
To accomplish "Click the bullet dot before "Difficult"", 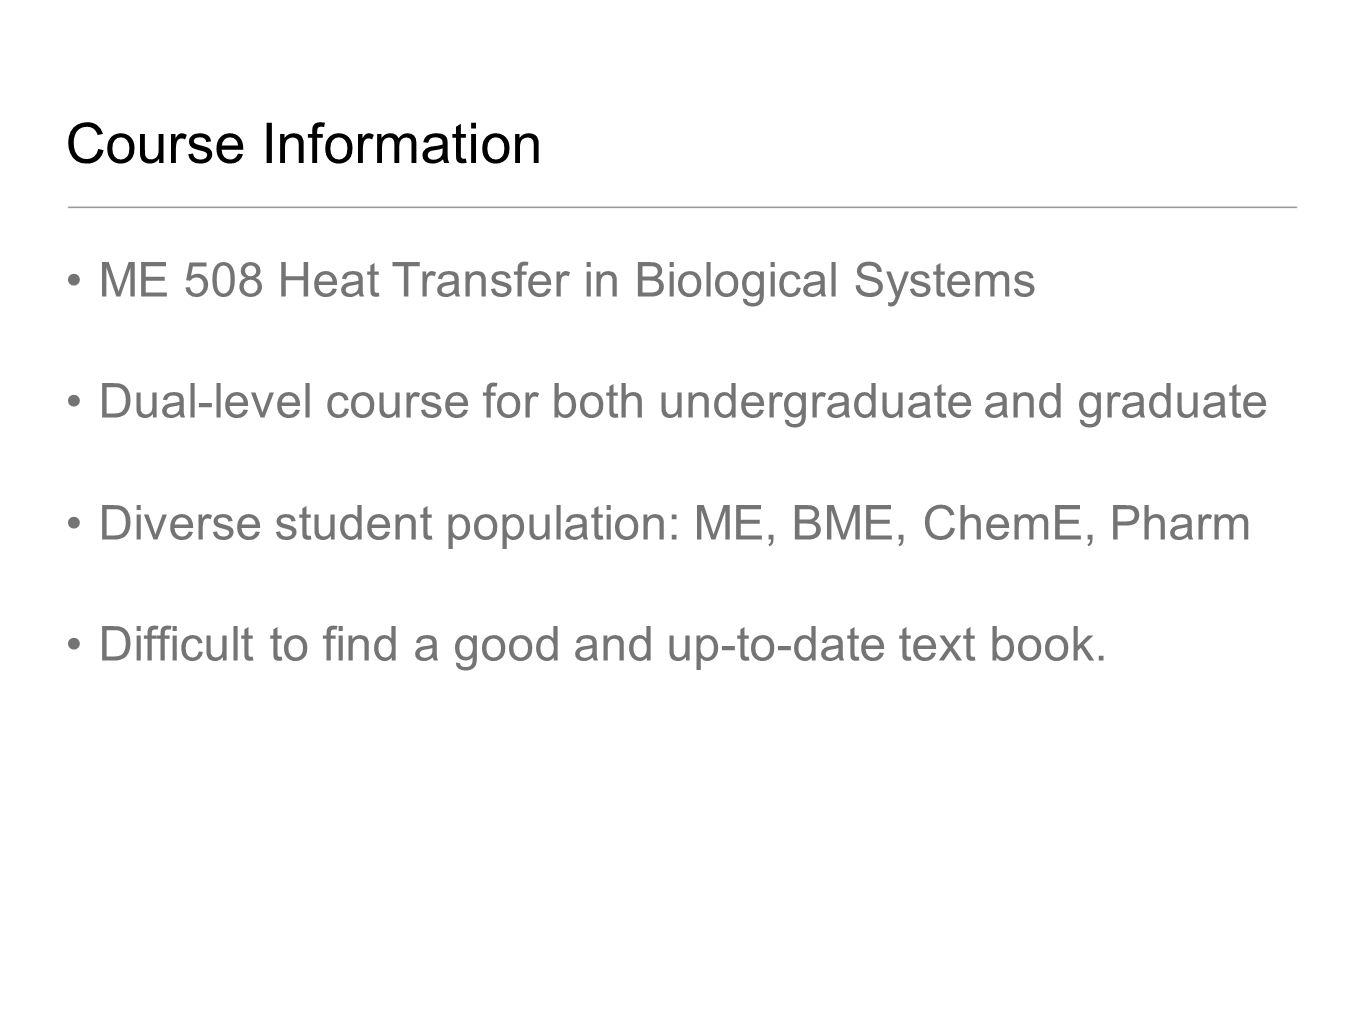I will click(x=74, y=647).
